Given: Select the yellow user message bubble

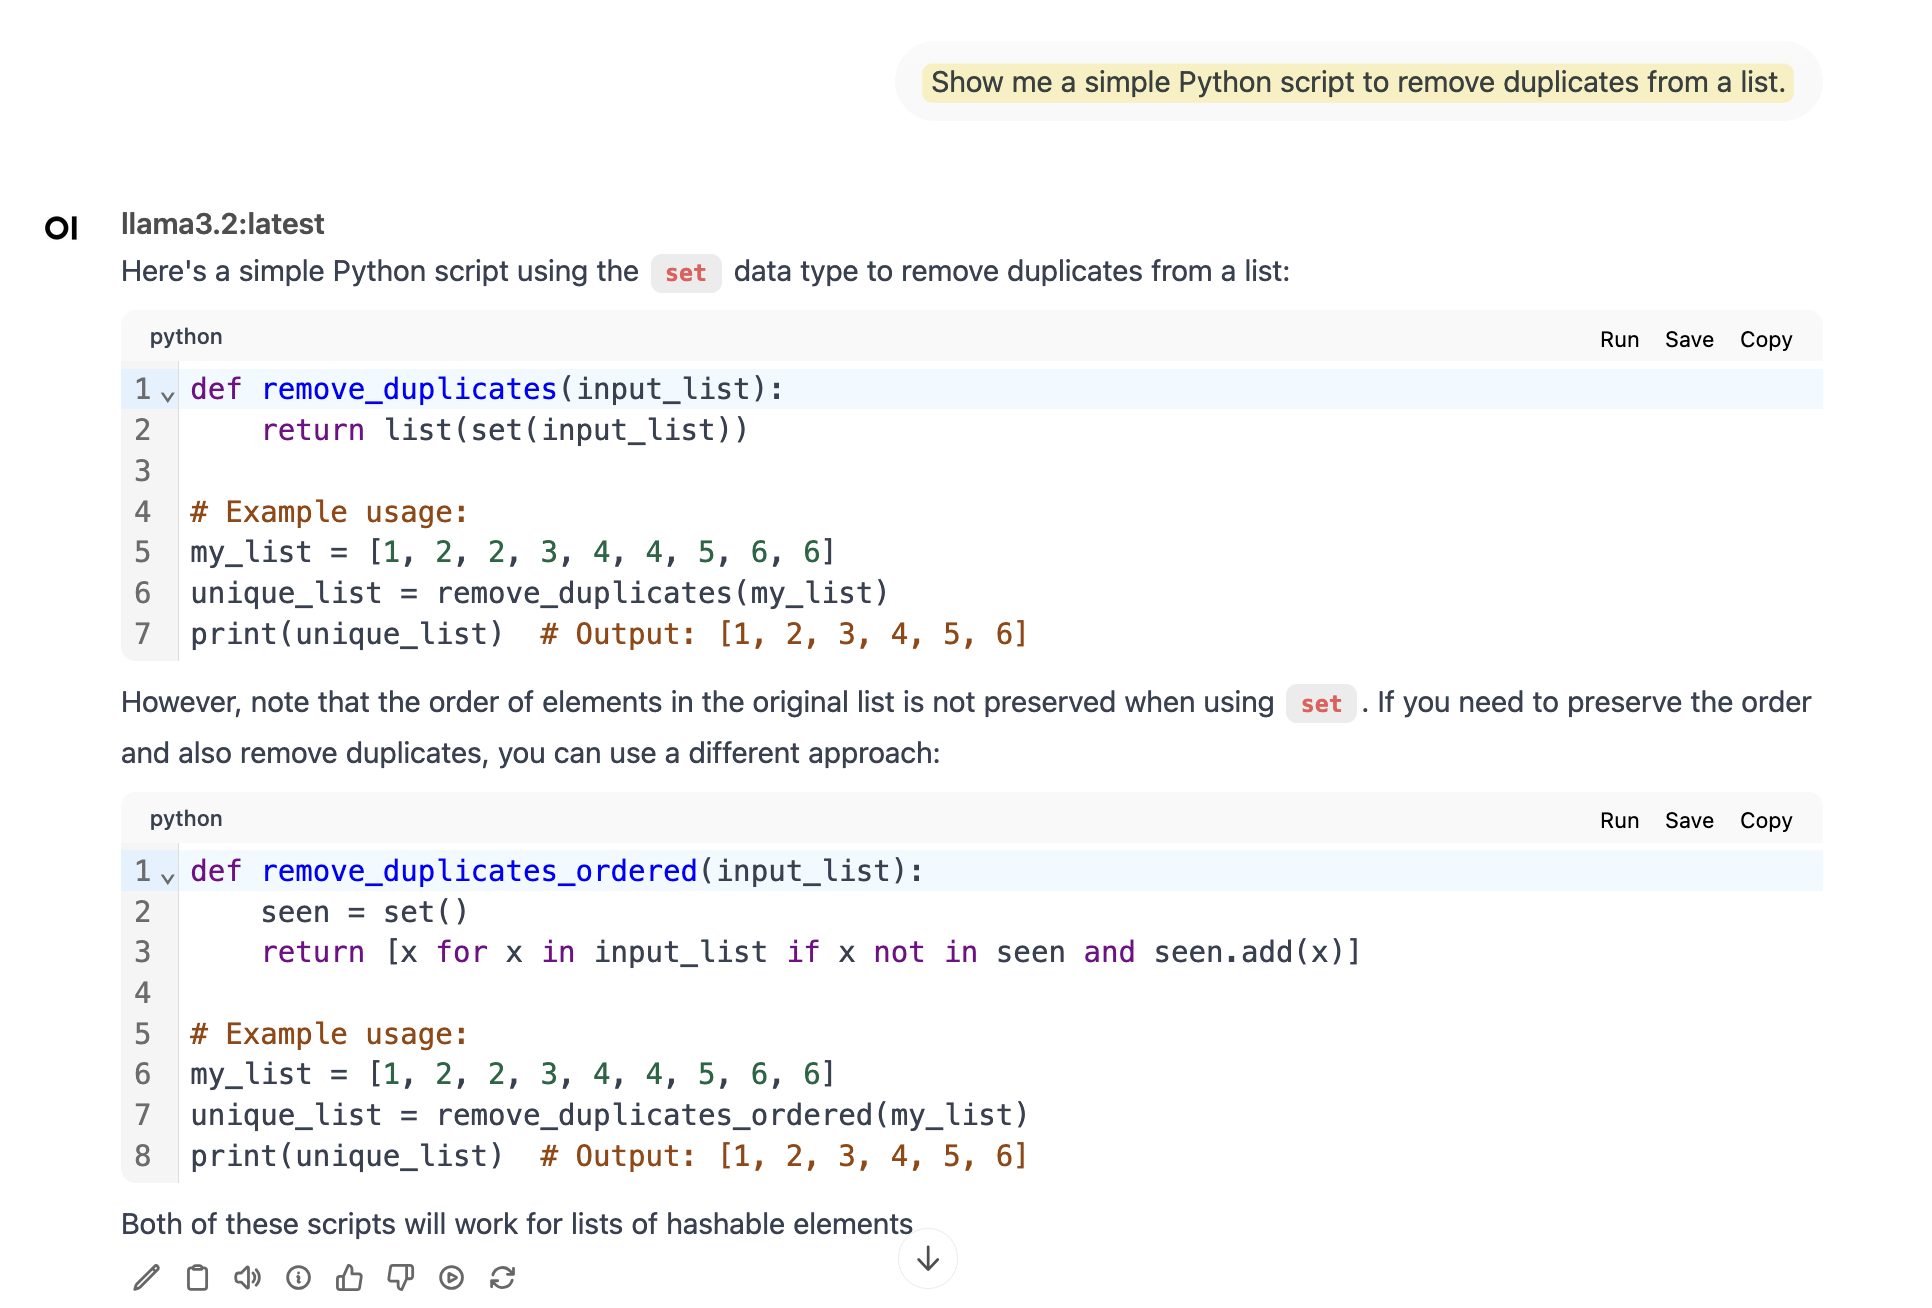Looking at the screenshot, I should [x=1356, y=82].
